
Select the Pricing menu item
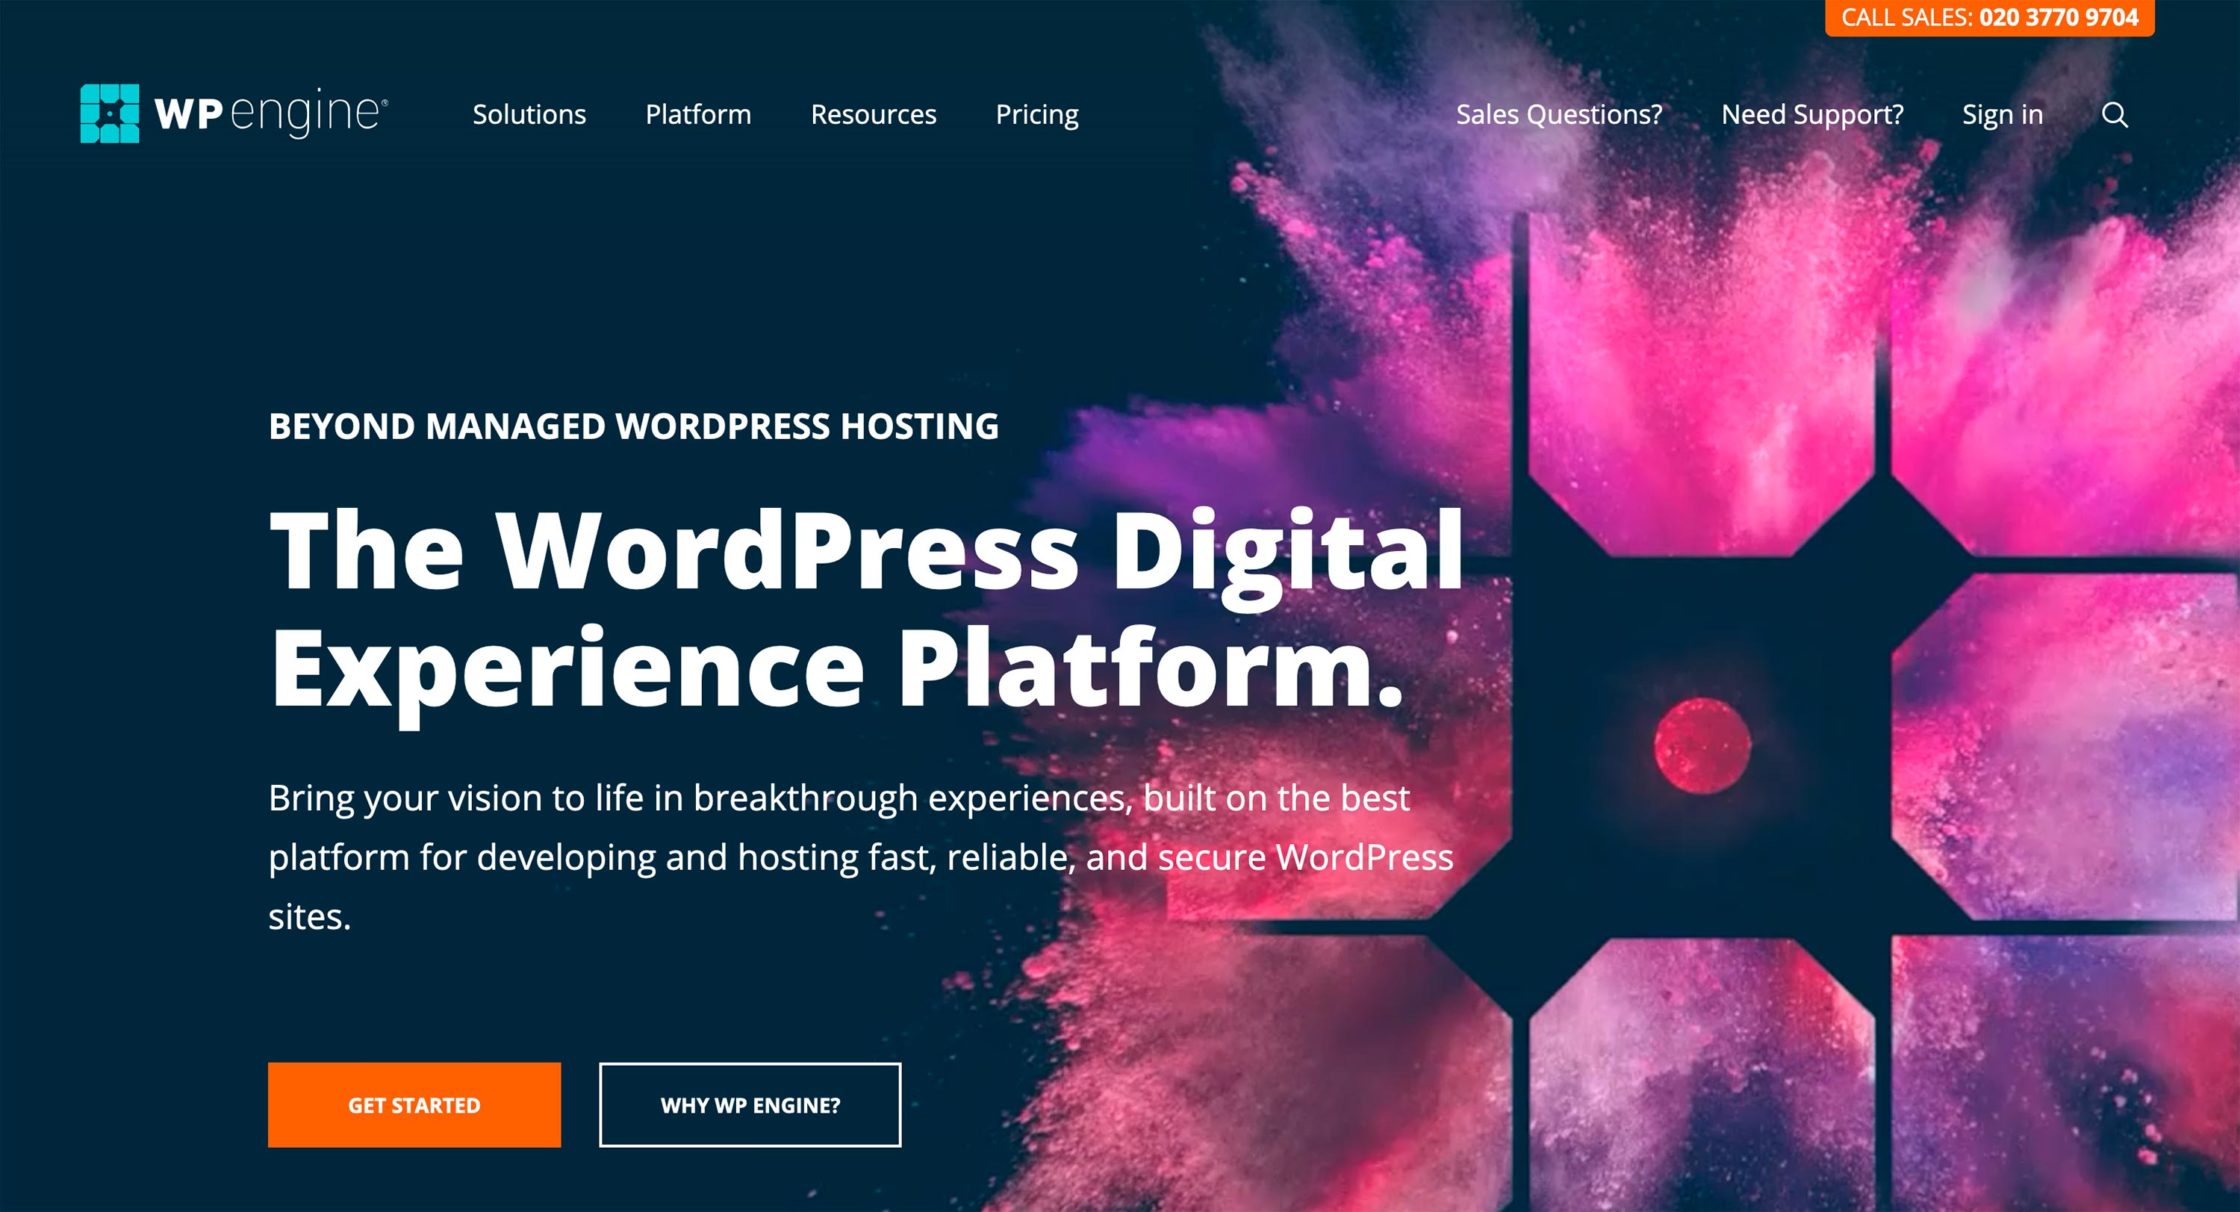click(1037, 115)
